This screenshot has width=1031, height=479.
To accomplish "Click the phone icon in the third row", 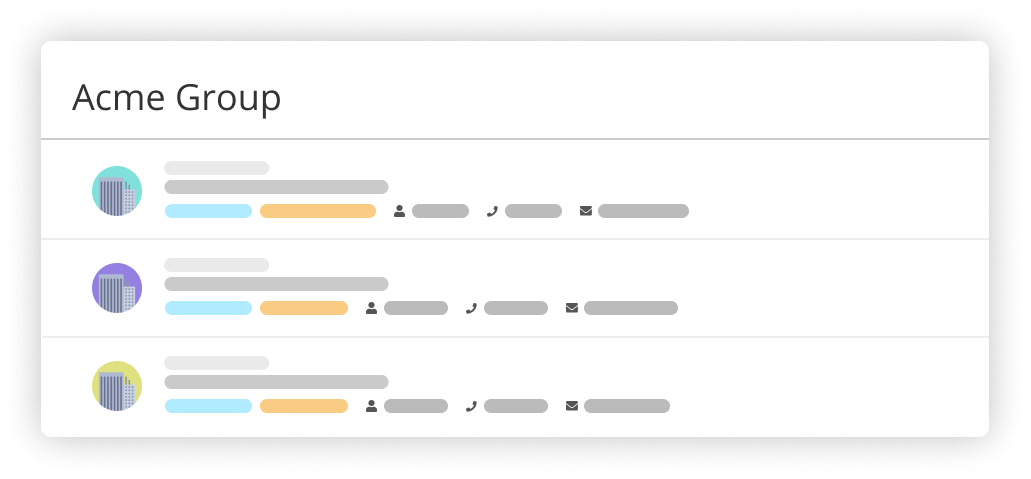I will [x=471, y=406].
